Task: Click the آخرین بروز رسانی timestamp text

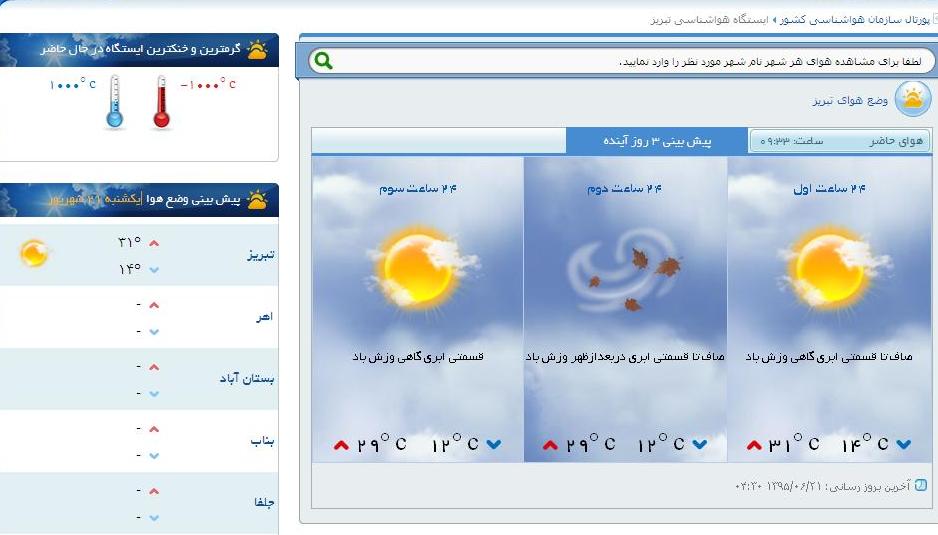Action: (823, 486)
